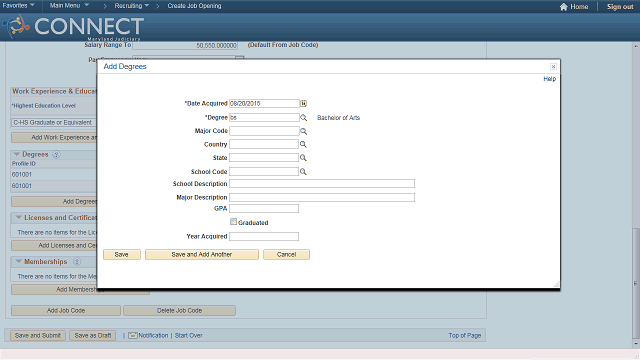Jump to Top of Page link
The image size is (640, 360).
pos(464,336)
